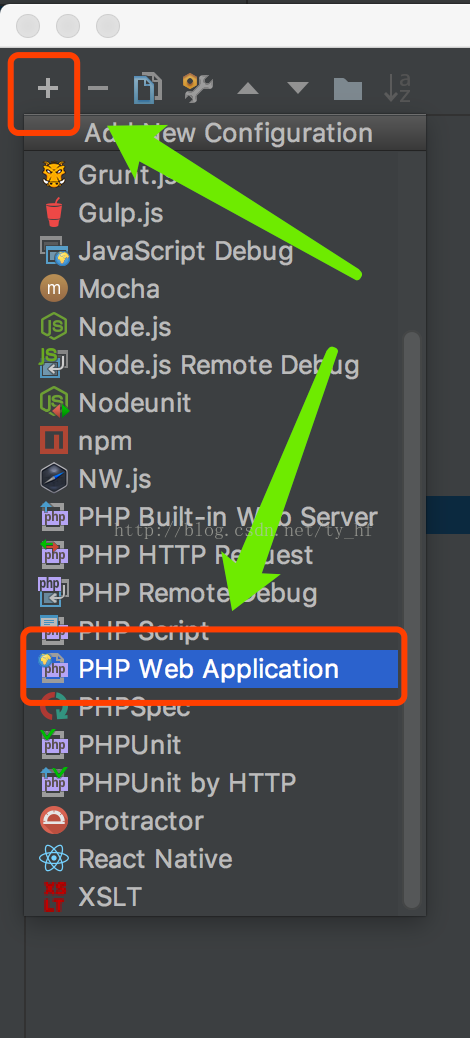
Task: Choose the PHP Web Application label
Action: coord(209,669)
